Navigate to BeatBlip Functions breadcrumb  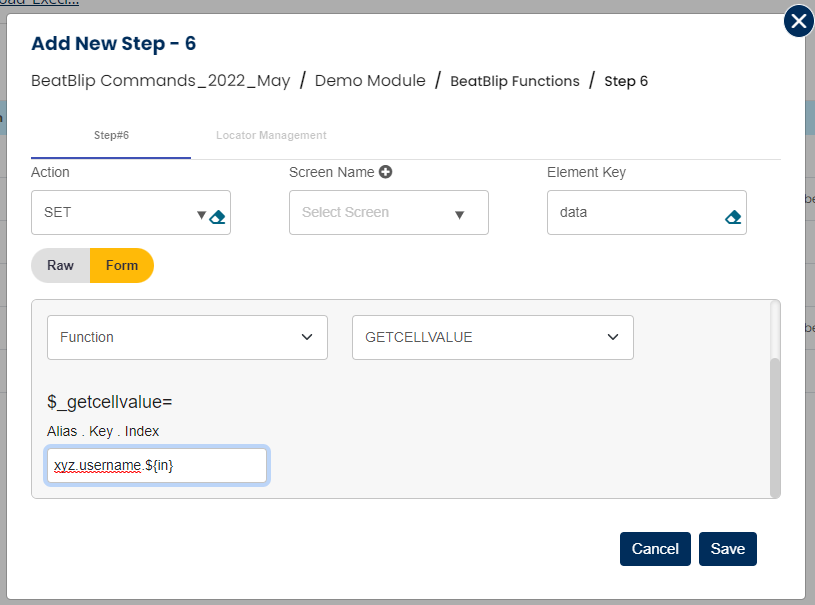(x=515, y=81)
